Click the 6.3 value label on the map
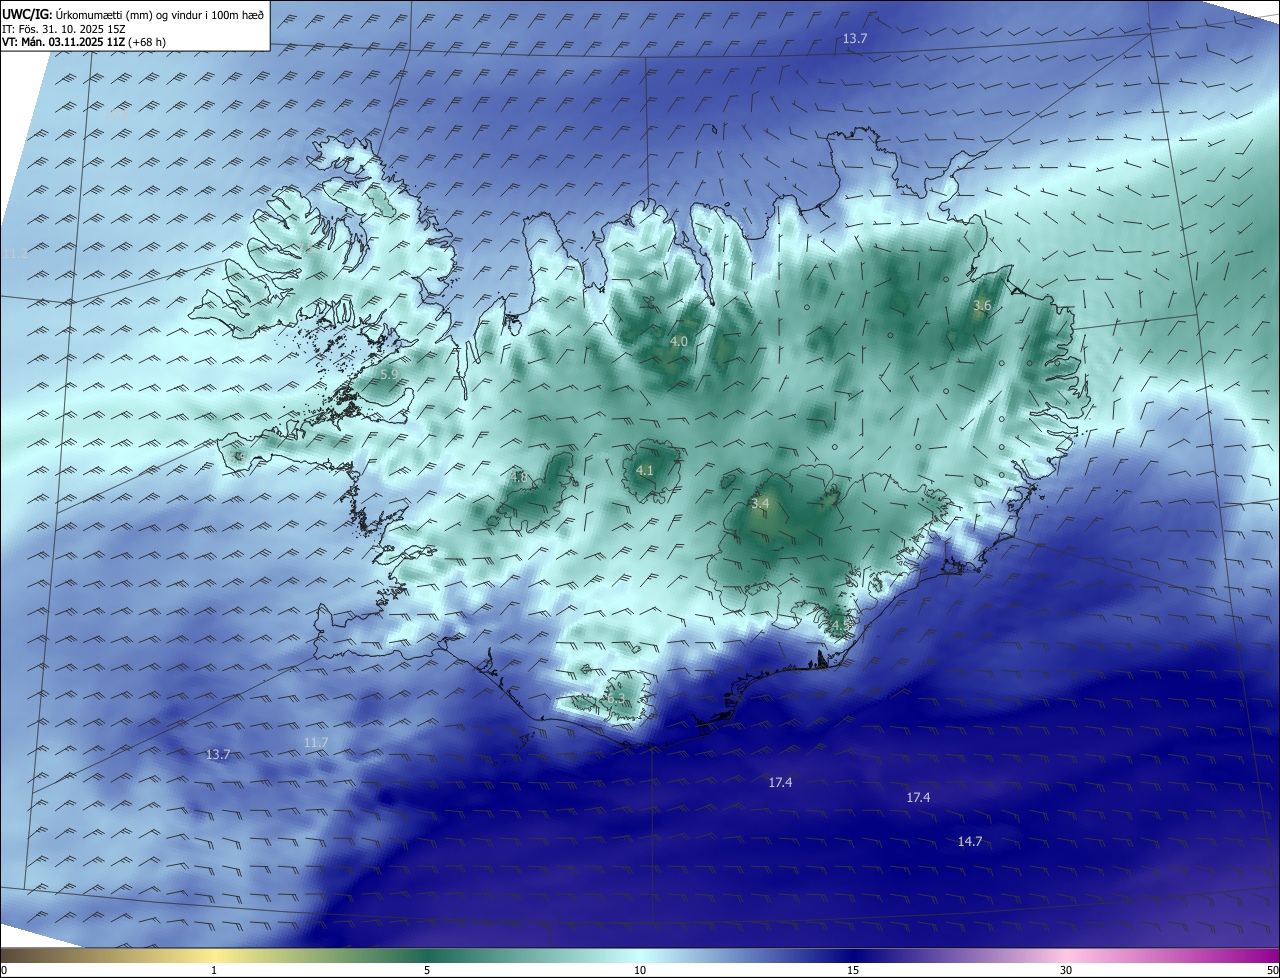This screenshot has height=978, width=1280. (x=616, y=699)
